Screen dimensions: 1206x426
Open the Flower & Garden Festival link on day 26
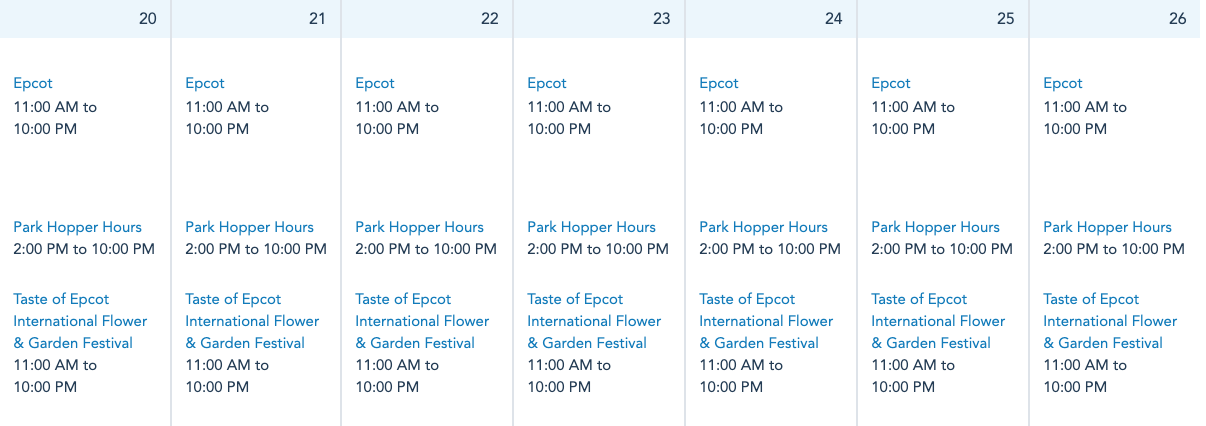tap(1110, 321)
